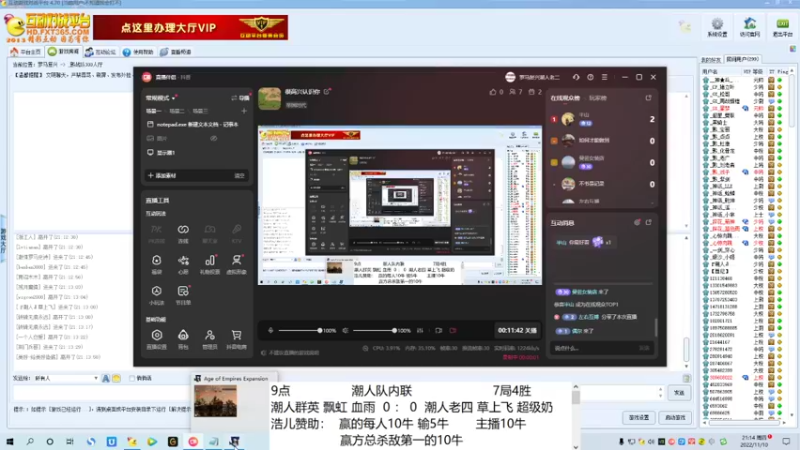Image resolution: width=800 pixels, height=450 pixels.
Task: Click the 添加素材 add source button
Action: coord(162,176)
